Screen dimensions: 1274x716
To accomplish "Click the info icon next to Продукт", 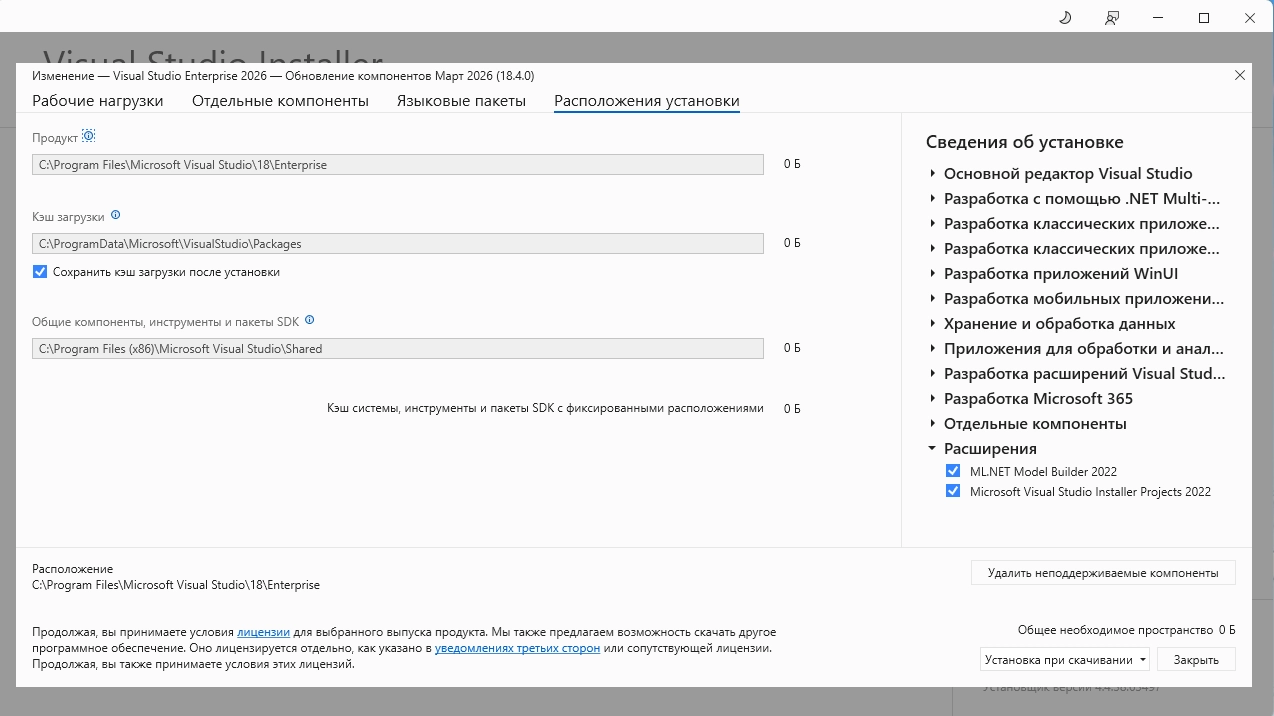I will pos(88,136).
